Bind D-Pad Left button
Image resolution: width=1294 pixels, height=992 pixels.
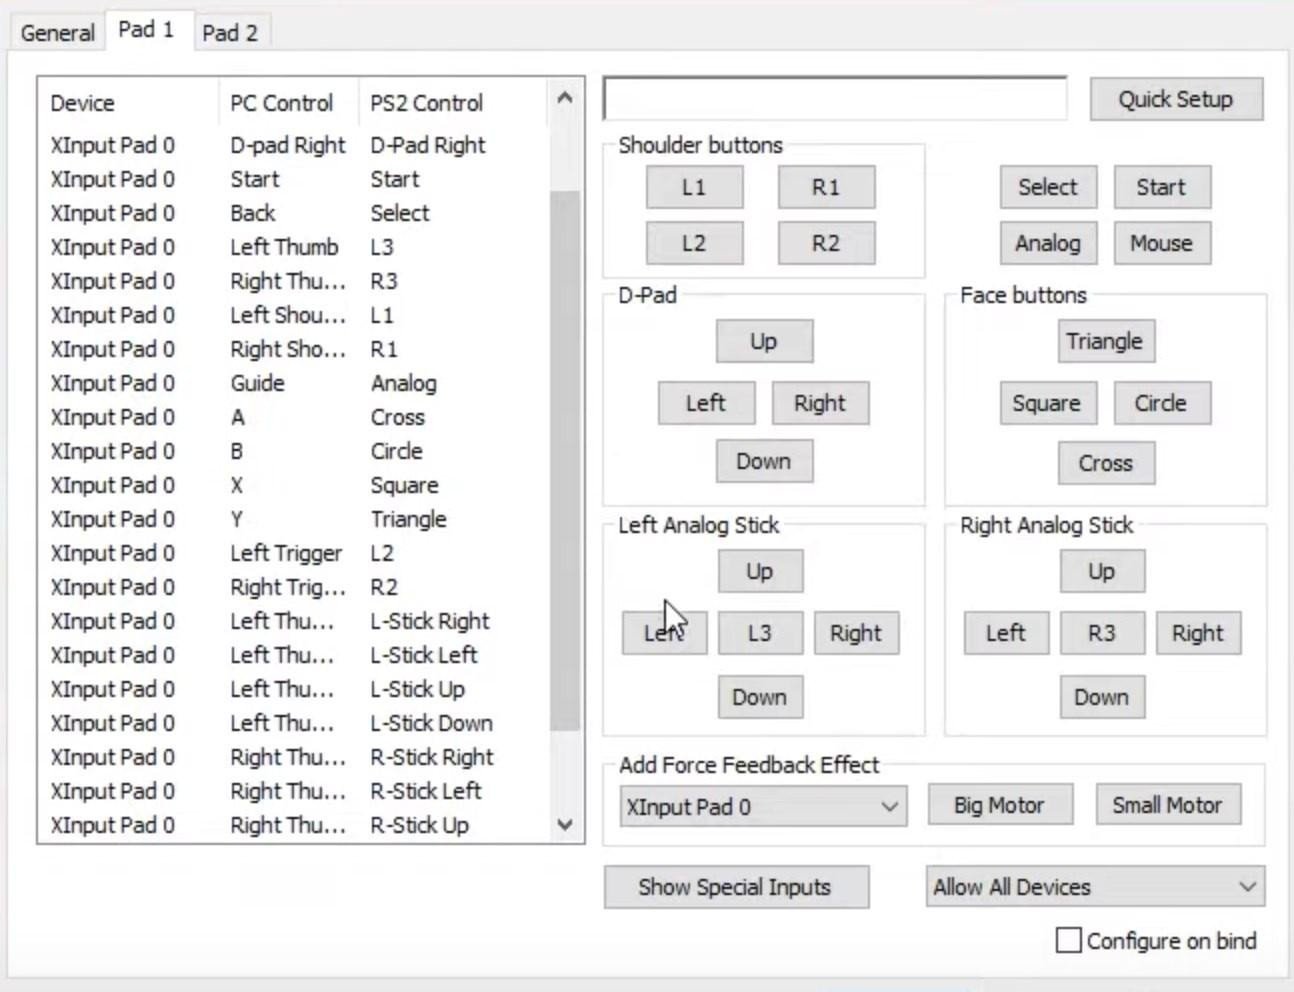point(706,403)
